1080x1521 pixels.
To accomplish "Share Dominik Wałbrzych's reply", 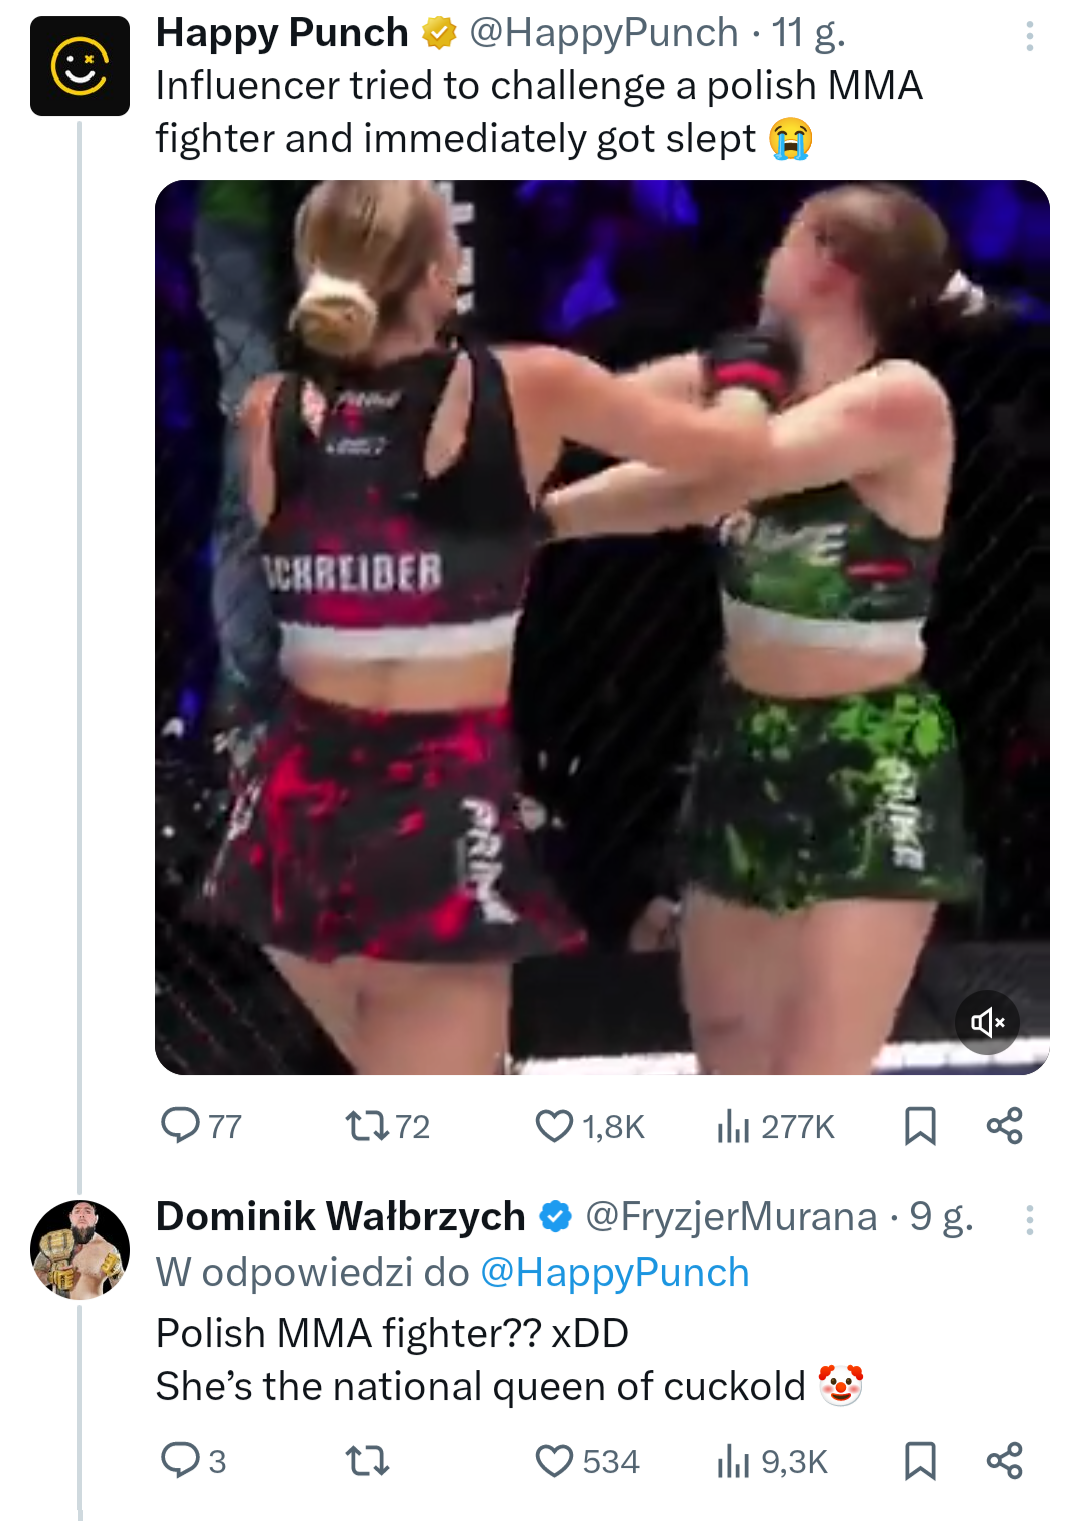I will (x=1004, y=1461).
